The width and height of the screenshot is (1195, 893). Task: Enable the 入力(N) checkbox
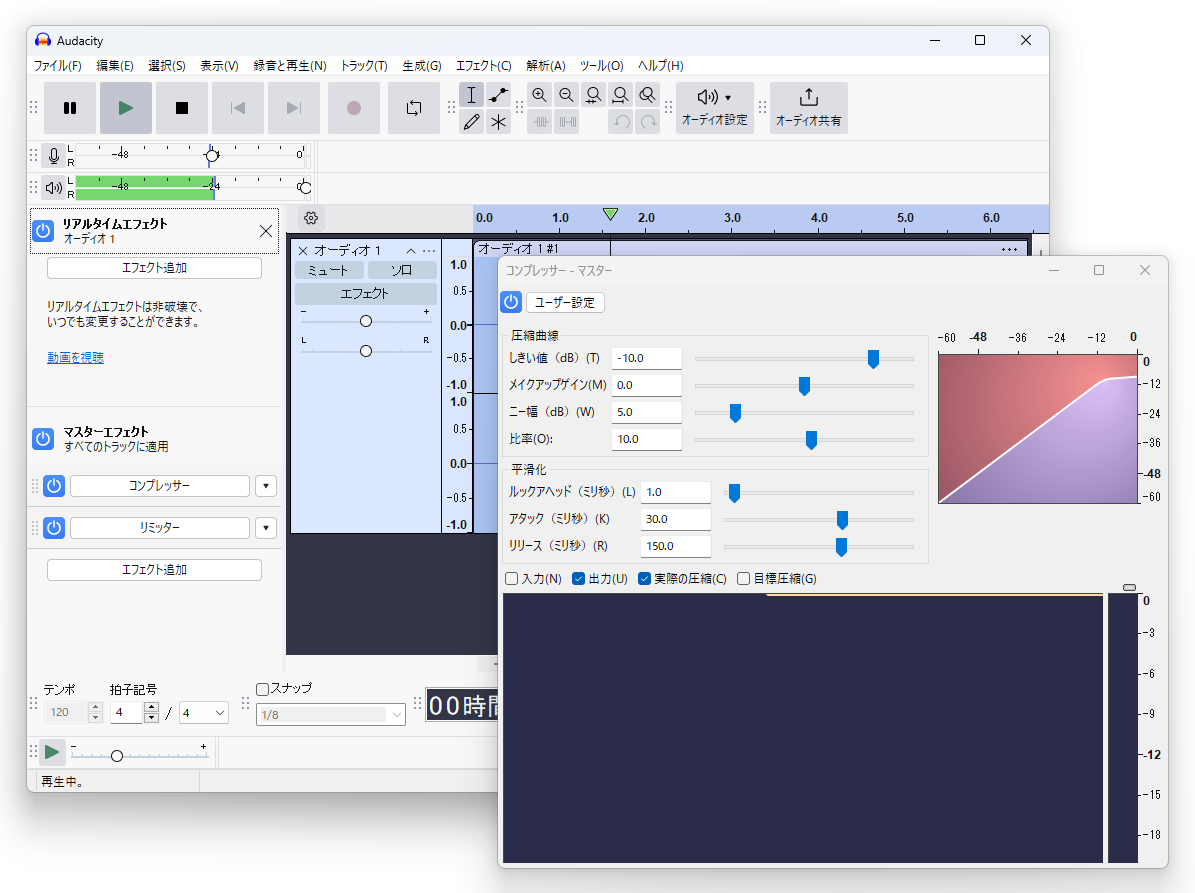click(x=511, y=579)
